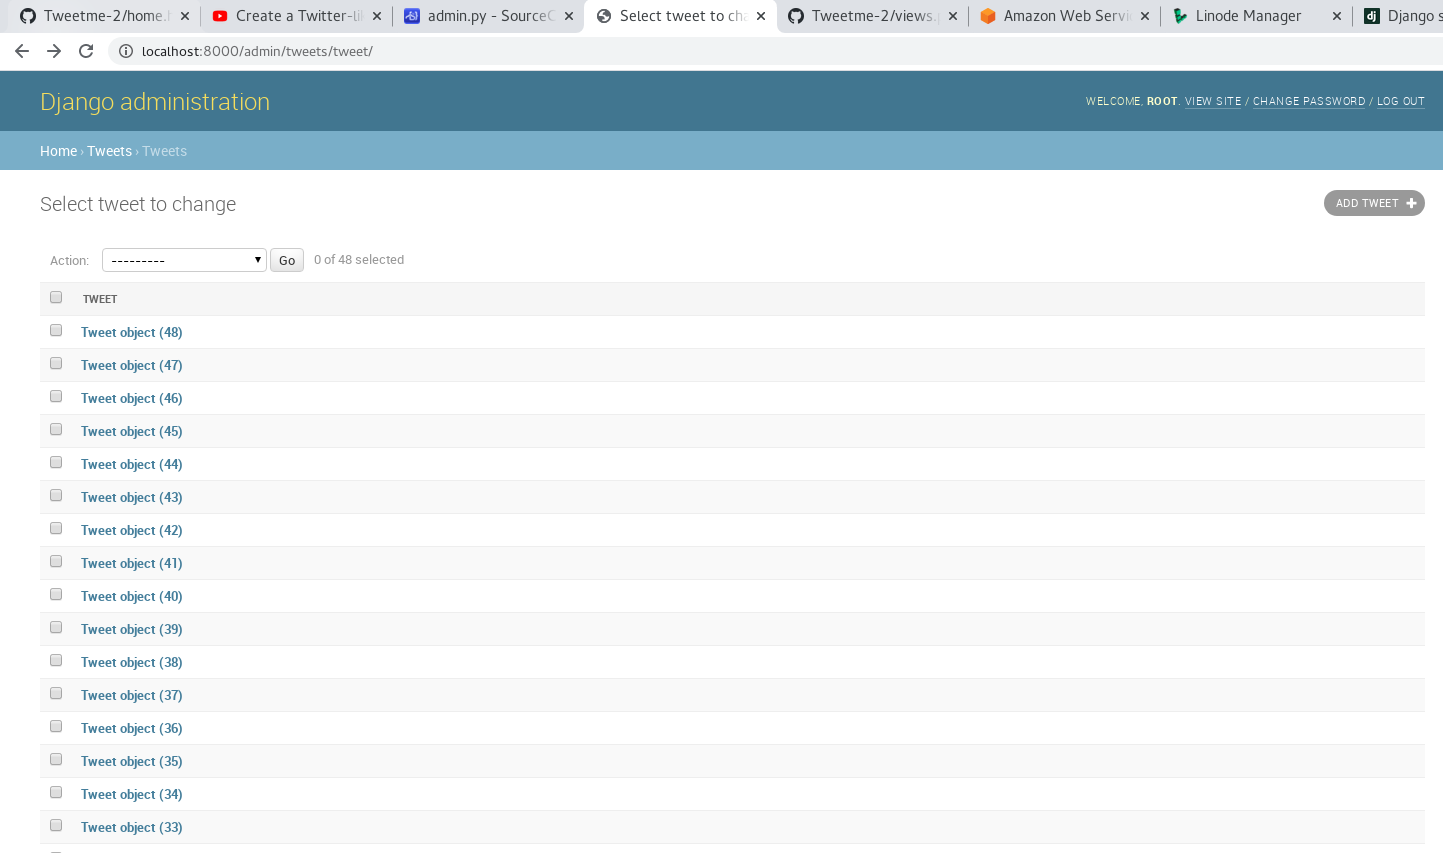Open Tweet object (37)

[132, 695]
